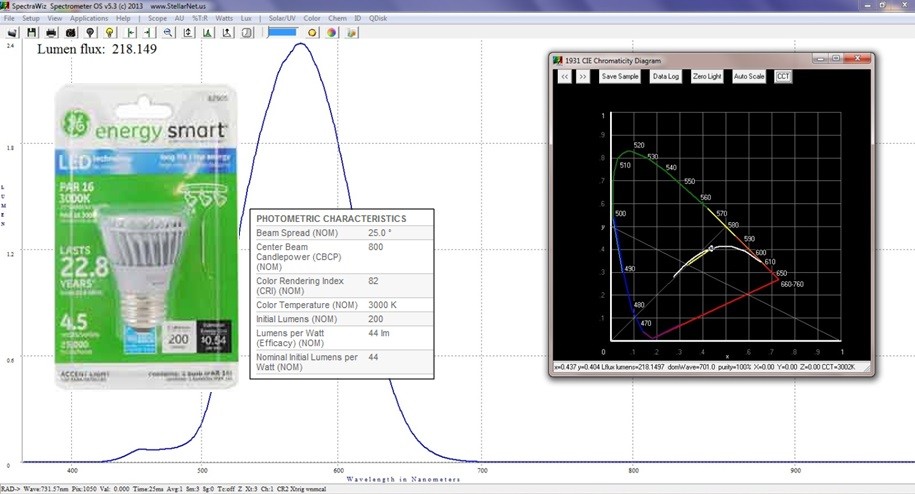Click the >> button in CIE window

pos(582,76)
